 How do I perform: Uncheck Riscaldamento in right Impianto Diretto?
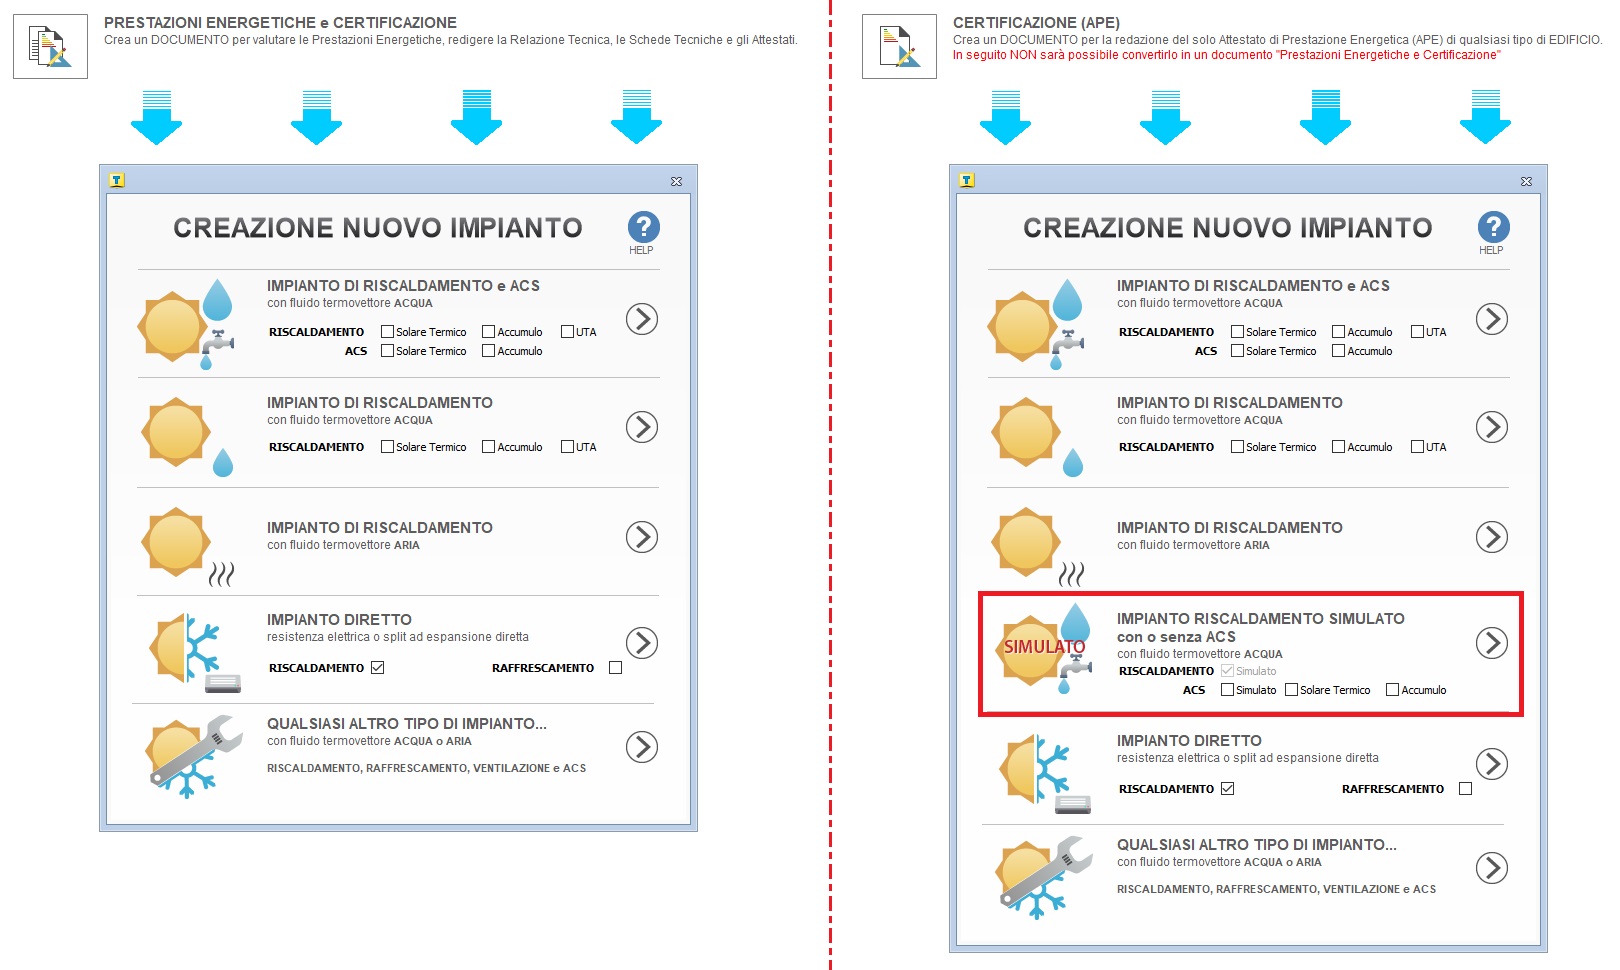(x=1227, y=789)
